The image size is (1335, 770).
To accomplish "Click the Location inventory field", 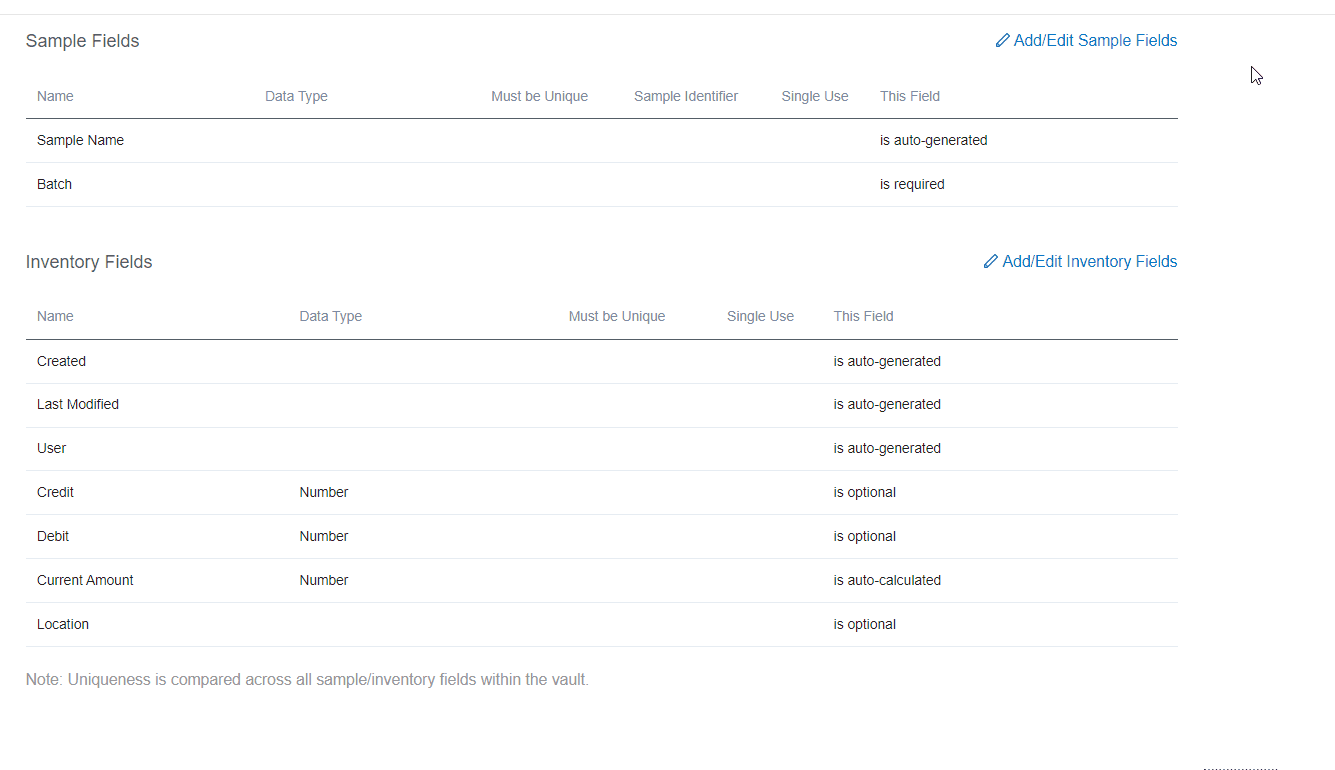I will tap(63, 624).
